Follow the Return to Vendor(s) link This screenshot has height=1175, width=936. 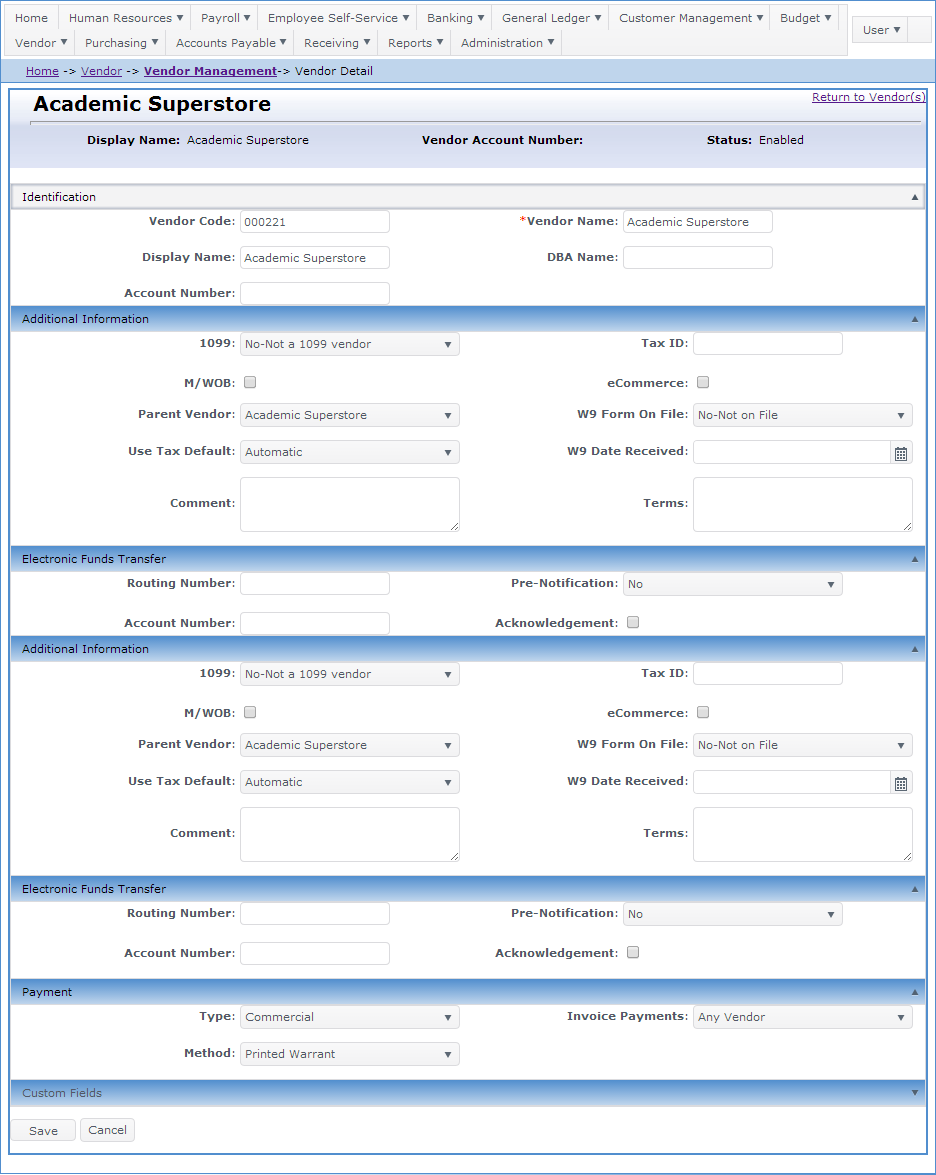(868, 97)
